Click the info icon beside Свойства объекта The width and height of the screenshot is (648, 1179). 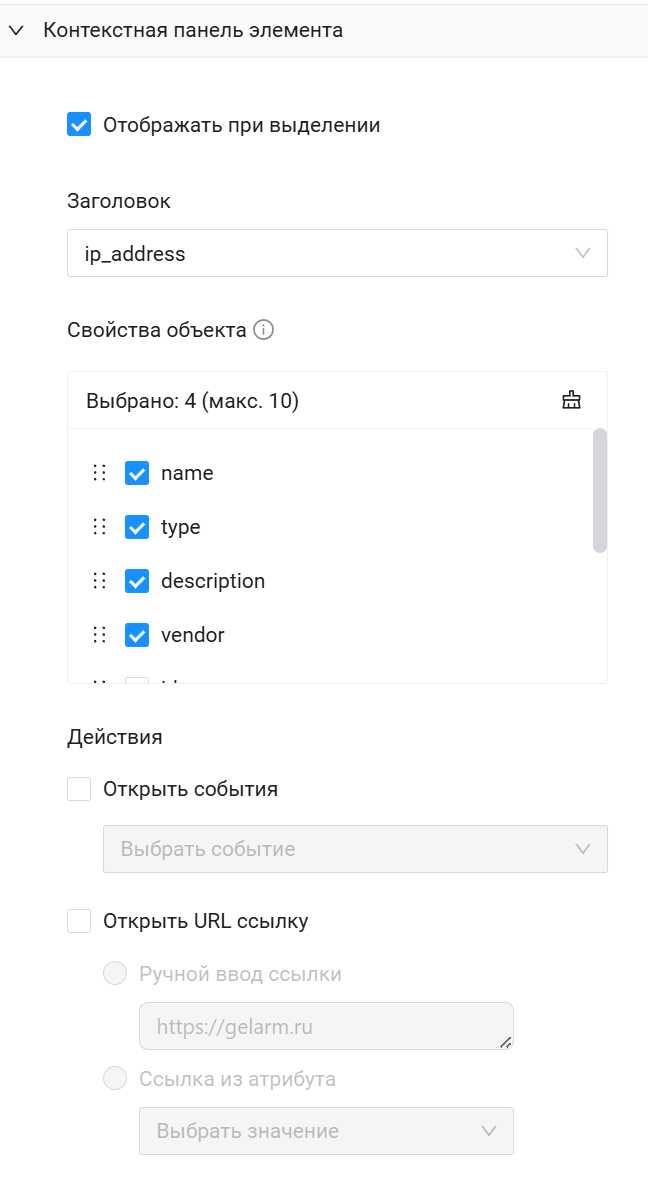[x=264, y=330]
